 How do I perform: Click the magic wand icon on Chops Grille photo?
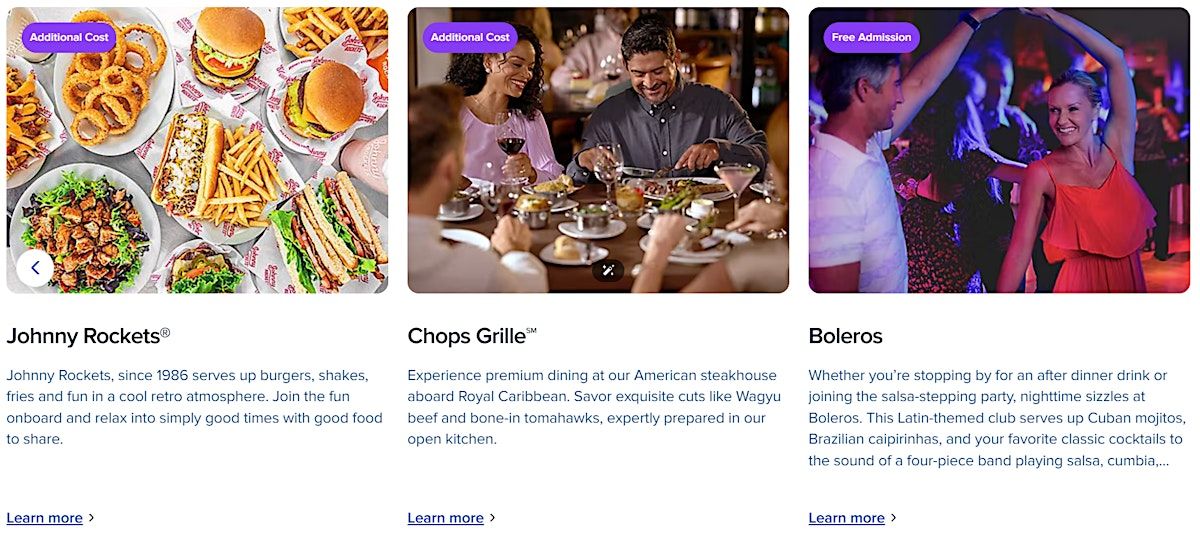click(607, 270)
